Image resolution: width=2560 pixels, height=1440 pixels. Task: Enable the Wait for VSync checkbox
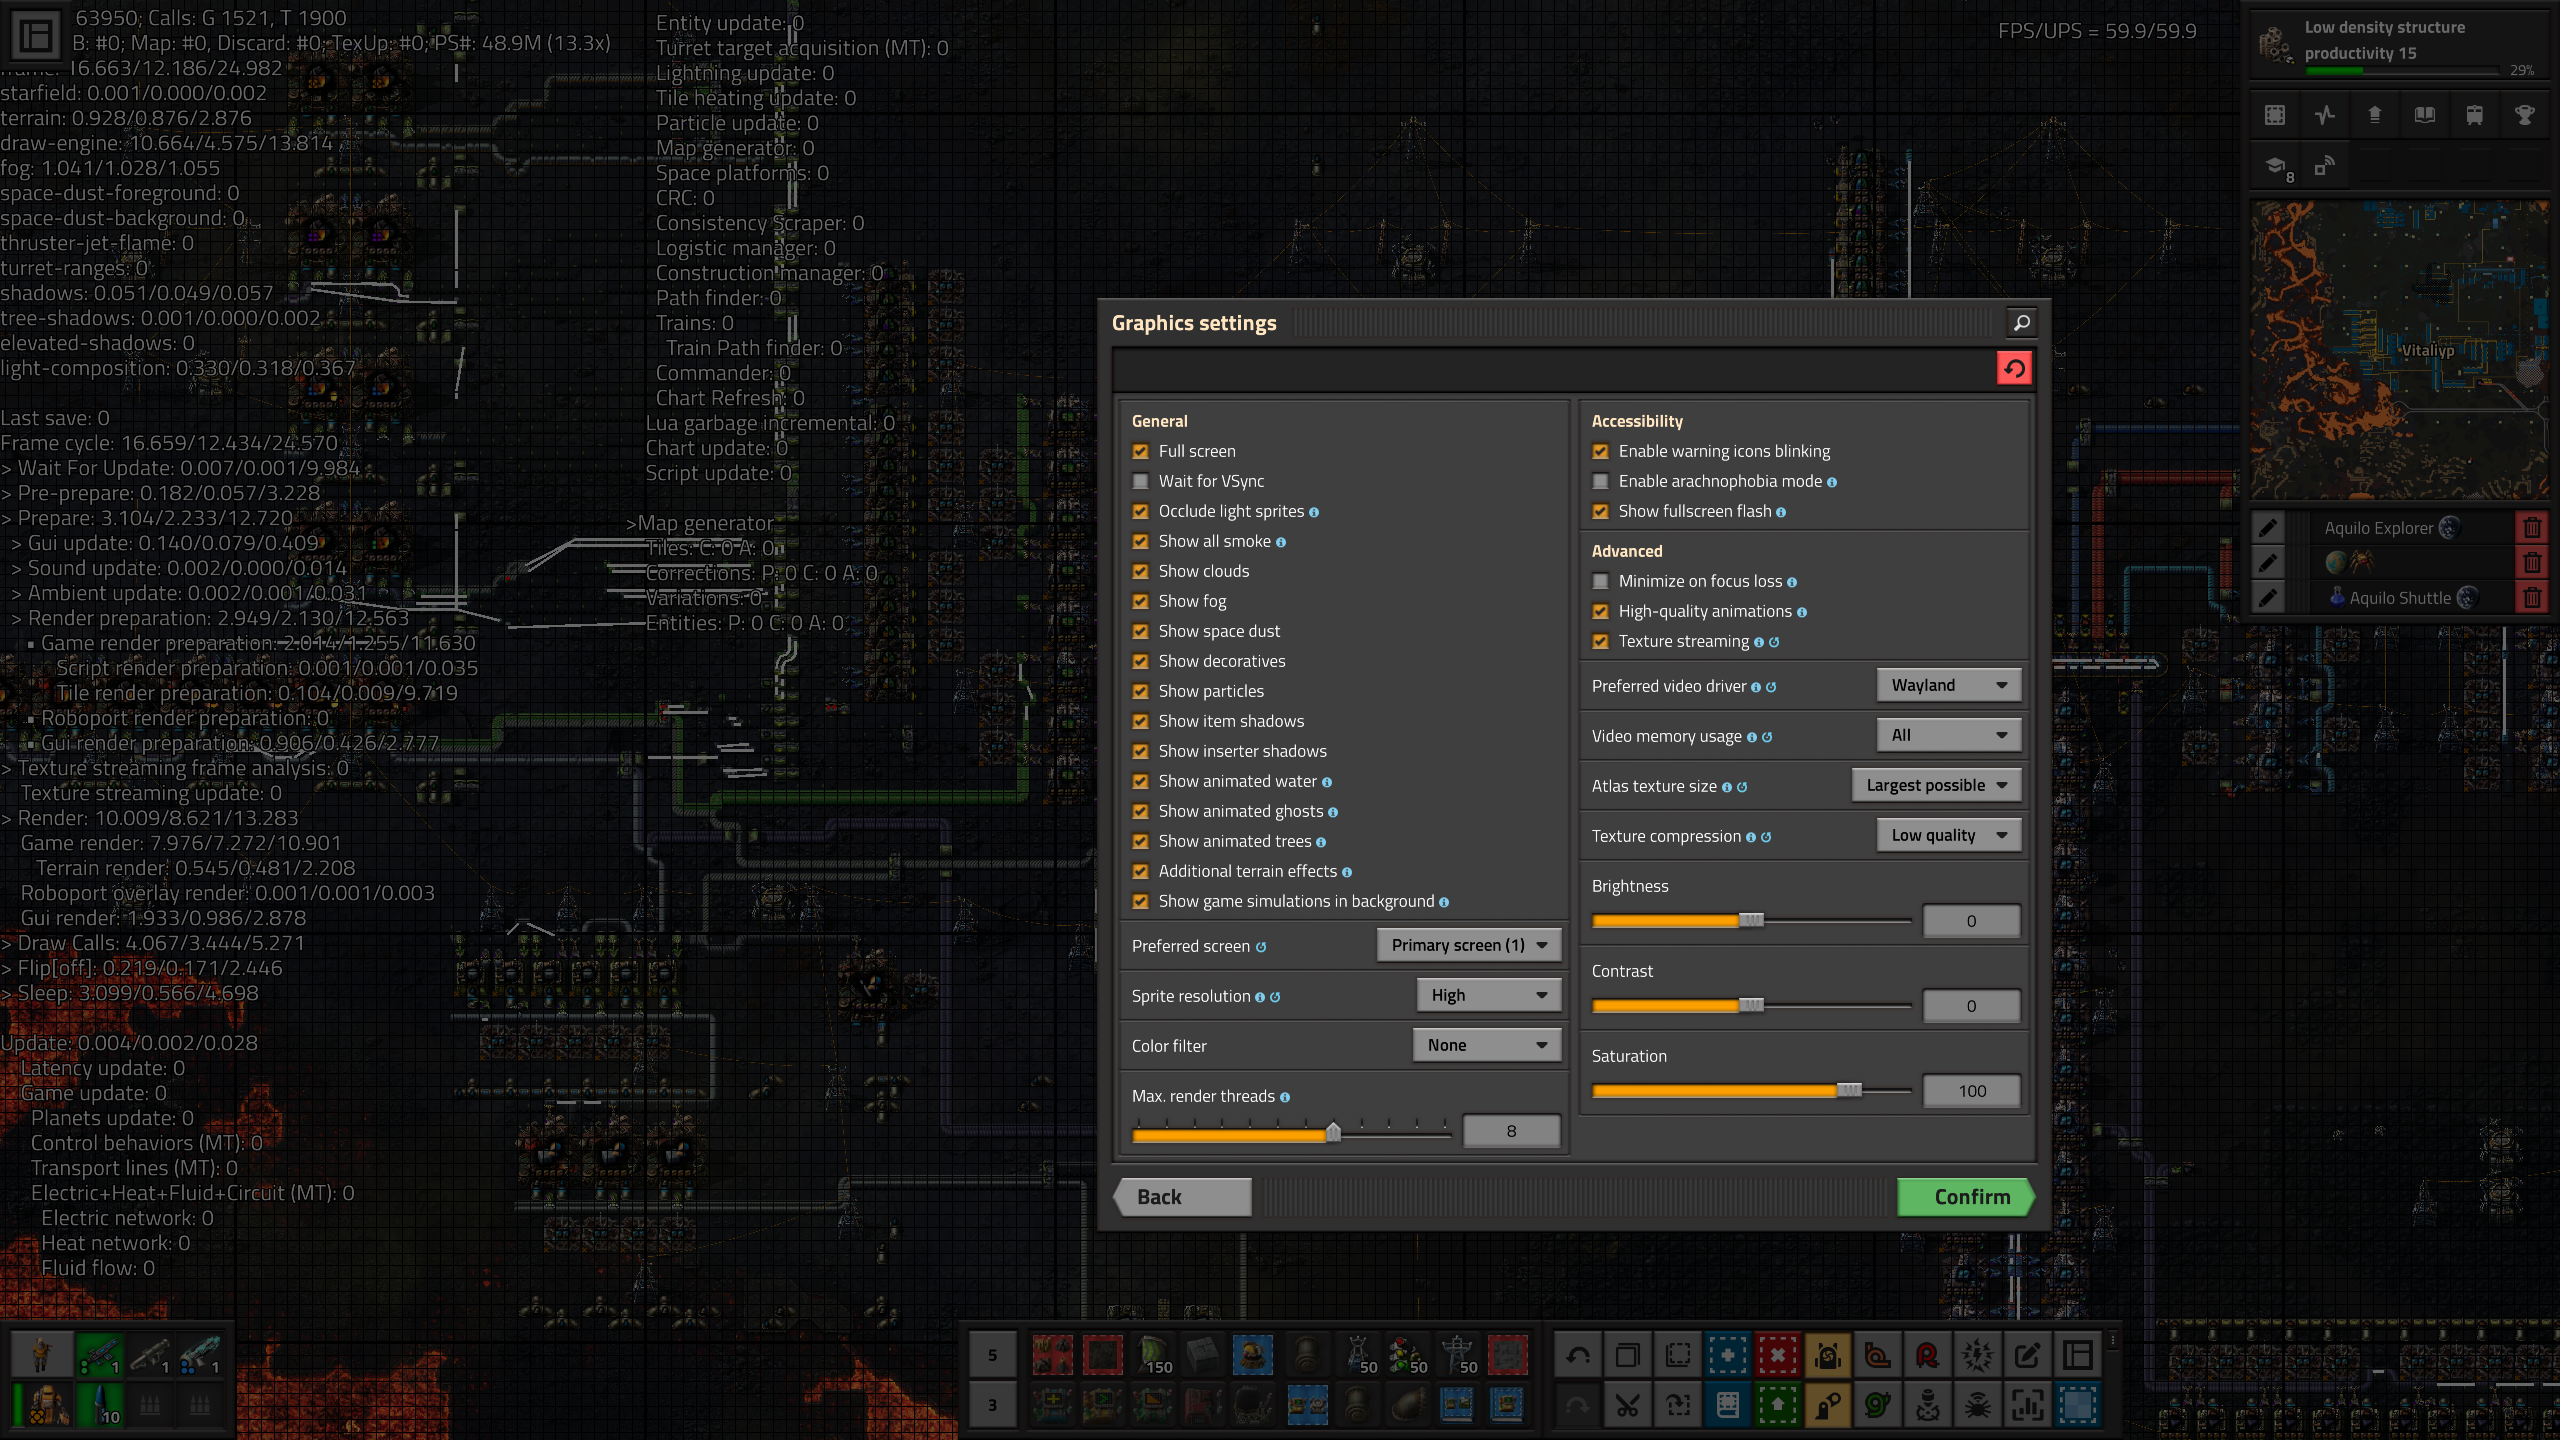point(1140,481)
